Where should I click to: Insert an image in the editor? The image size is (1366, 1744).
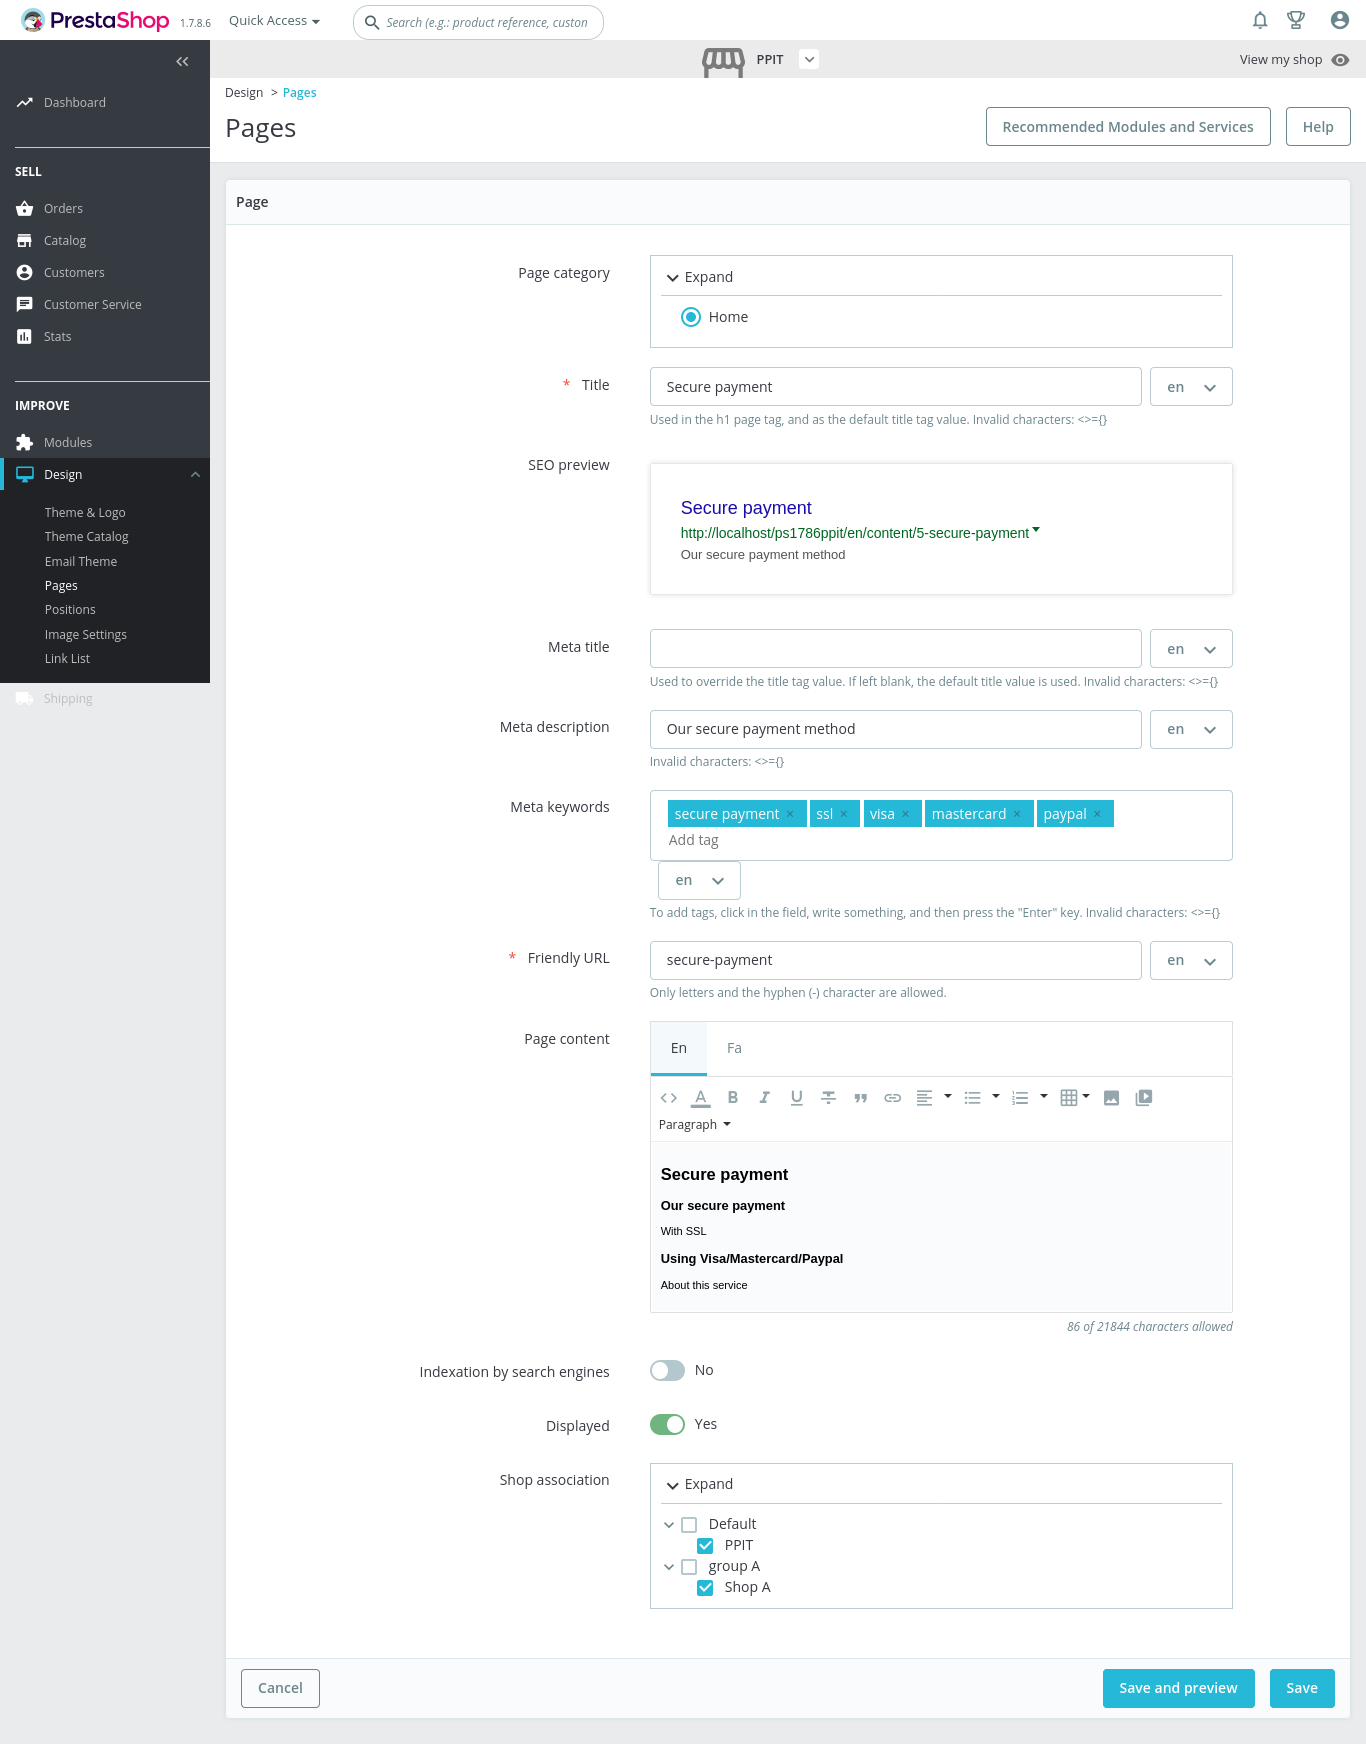(1111, 1098)
